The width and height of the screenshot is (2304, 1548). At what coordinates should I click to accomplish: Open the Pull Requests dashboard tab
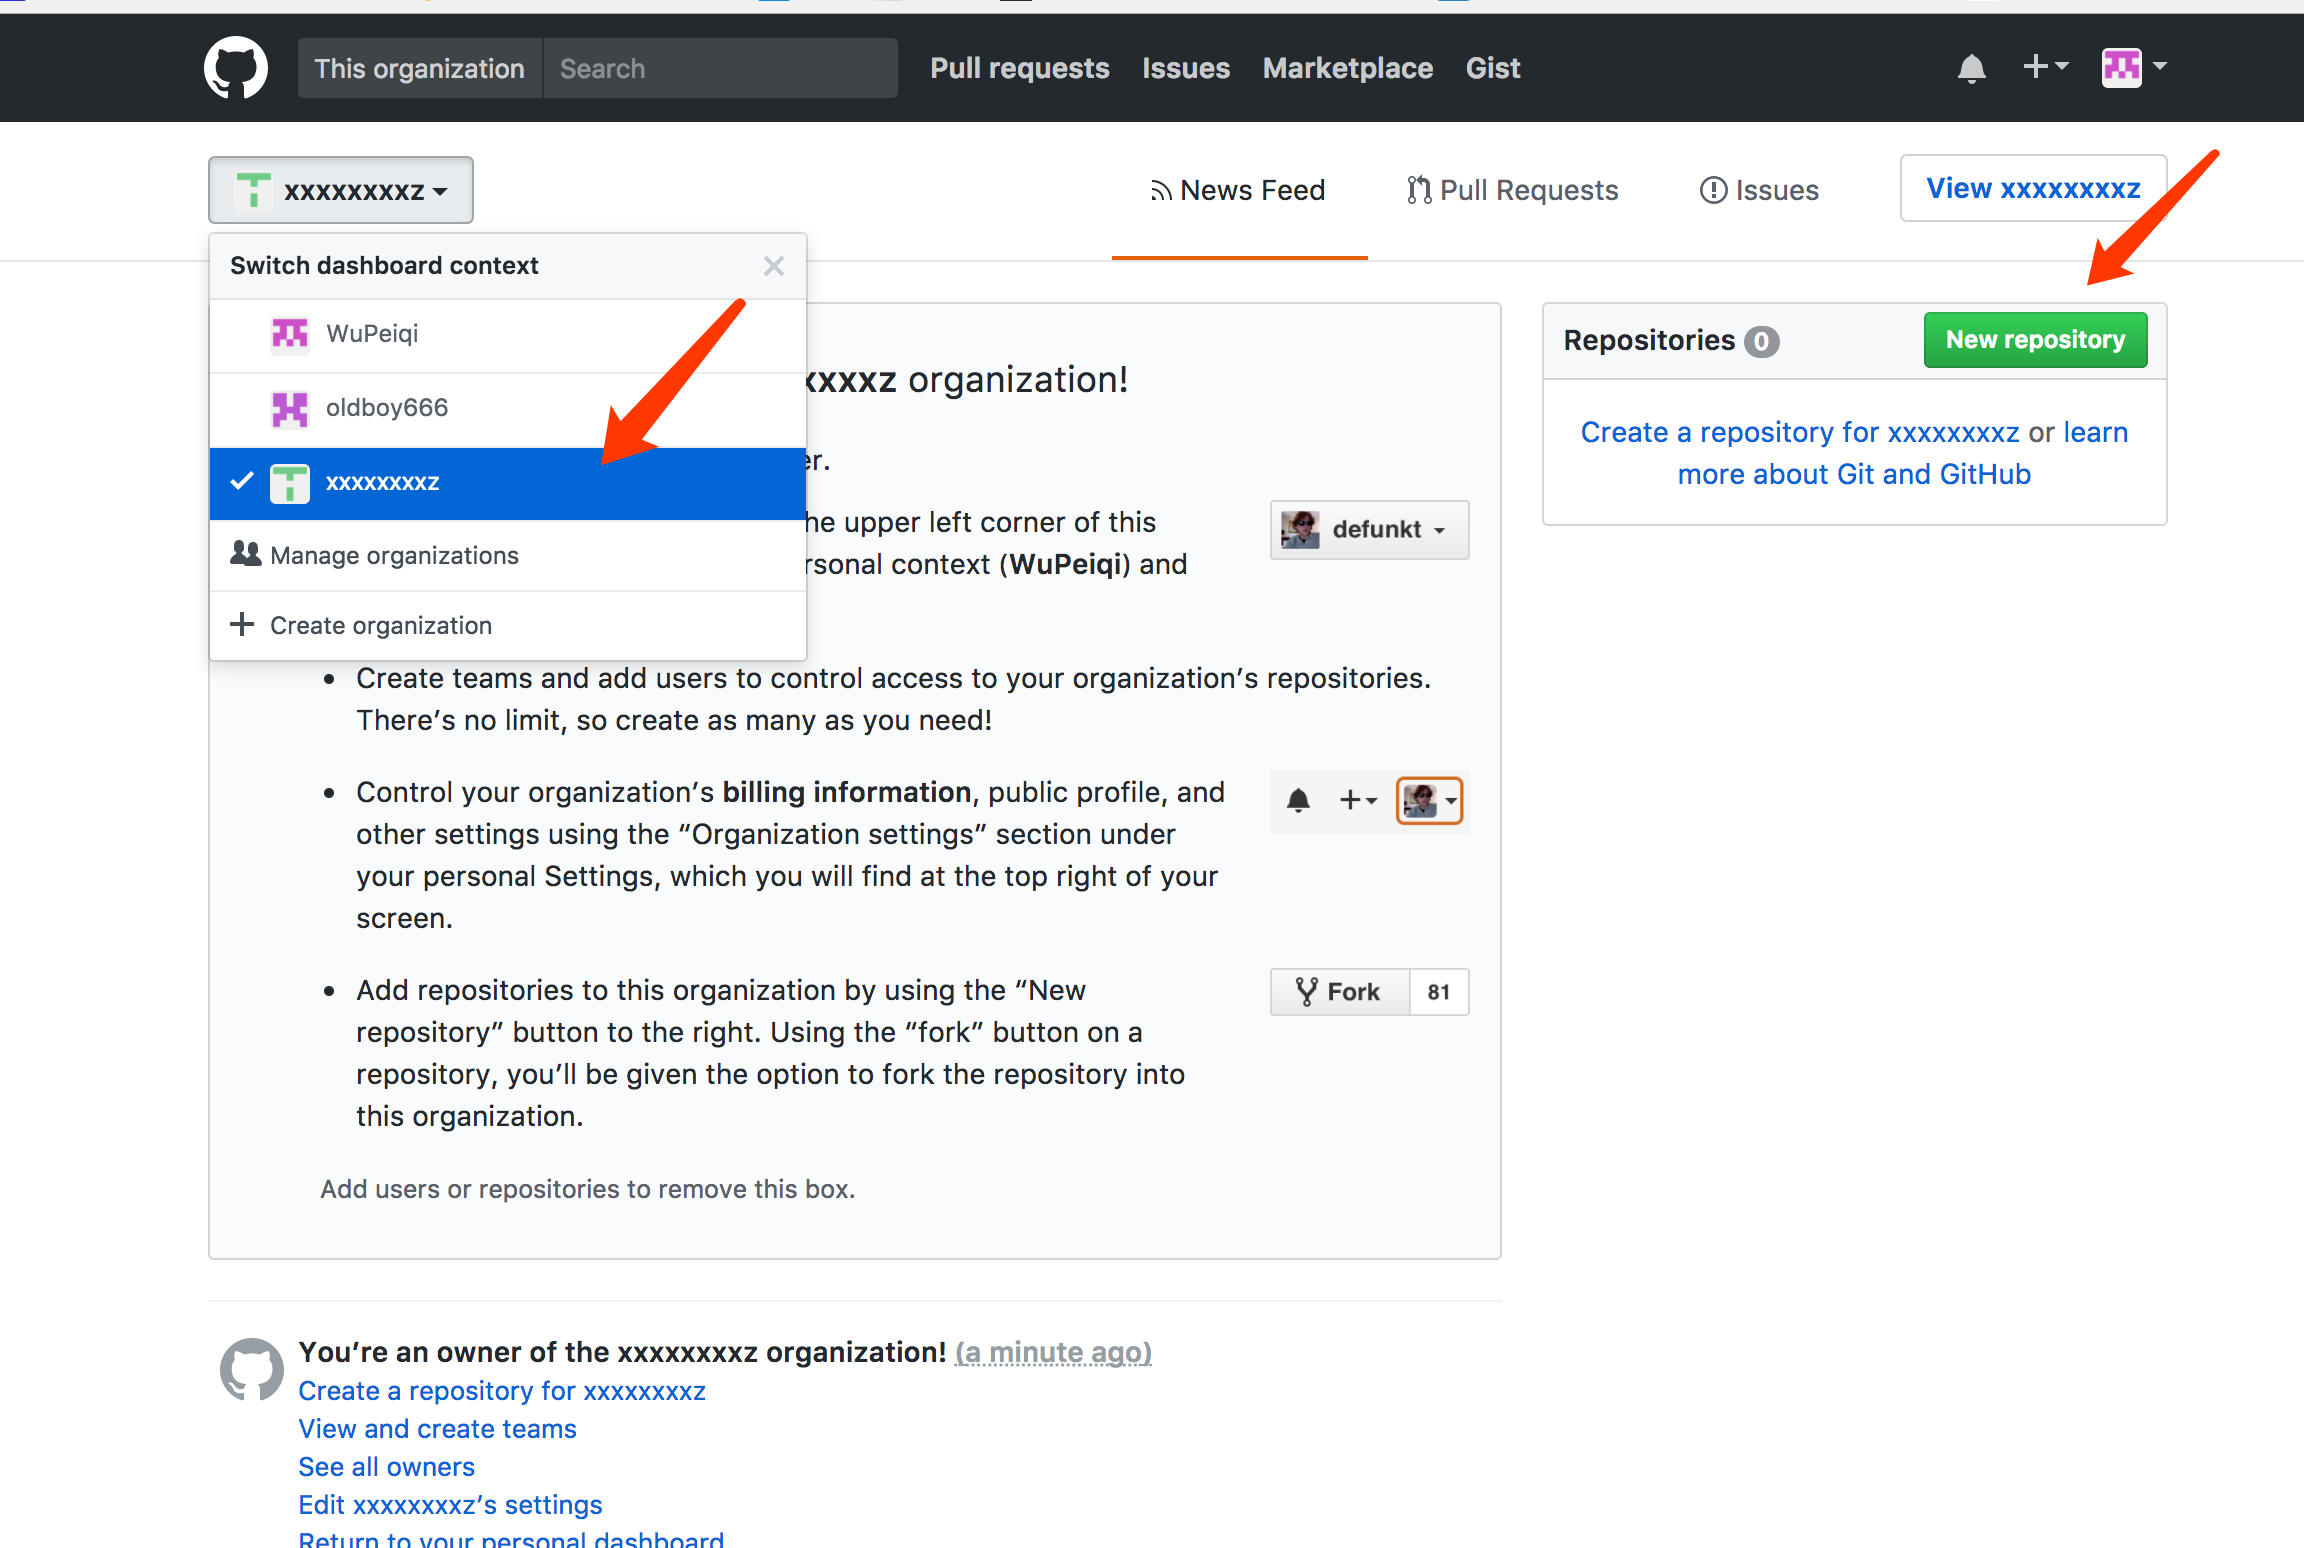[1512, 190]
